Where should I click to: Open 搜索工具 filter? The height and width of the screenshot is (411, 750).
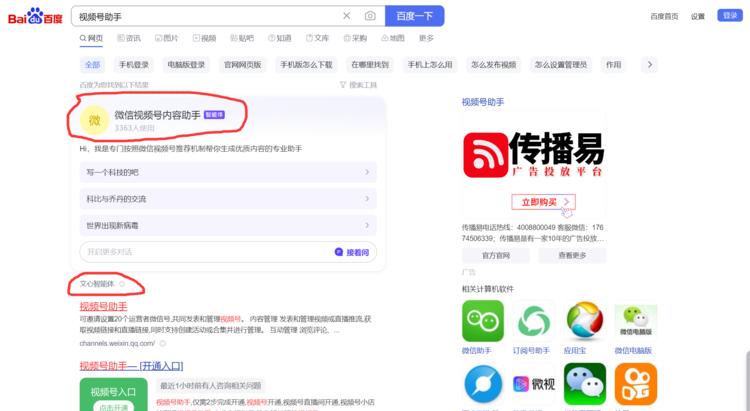click(x=358, y=85)
